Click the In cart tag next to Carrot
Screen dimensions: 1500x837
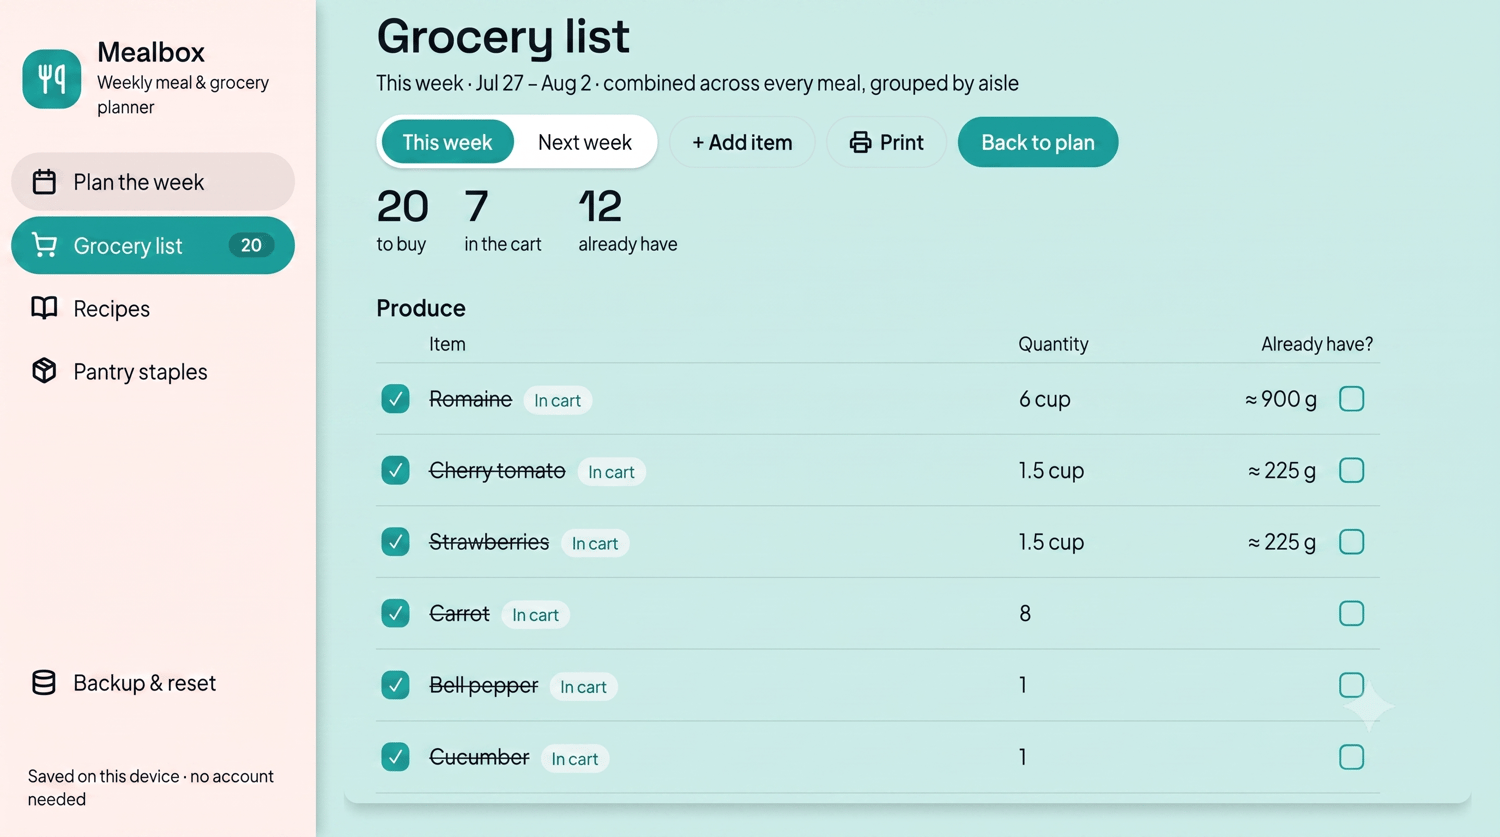pyautogui.click(x=535, y=615)
